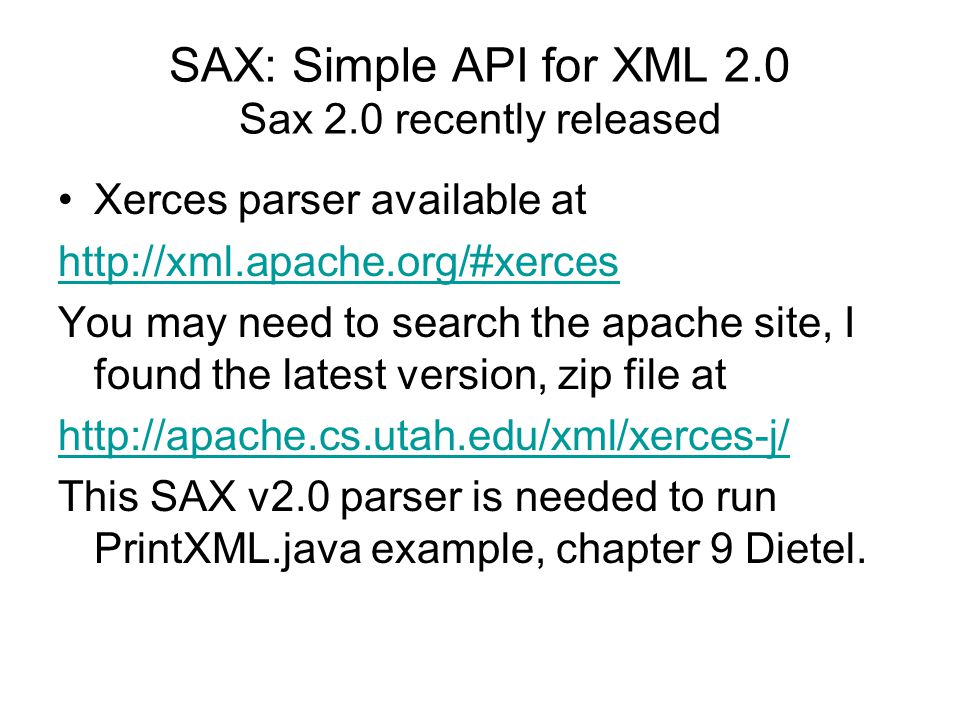Screen dimensions: 960x720
Task: Click the word 'released' in the subtitle
Action: pos(637,119)
